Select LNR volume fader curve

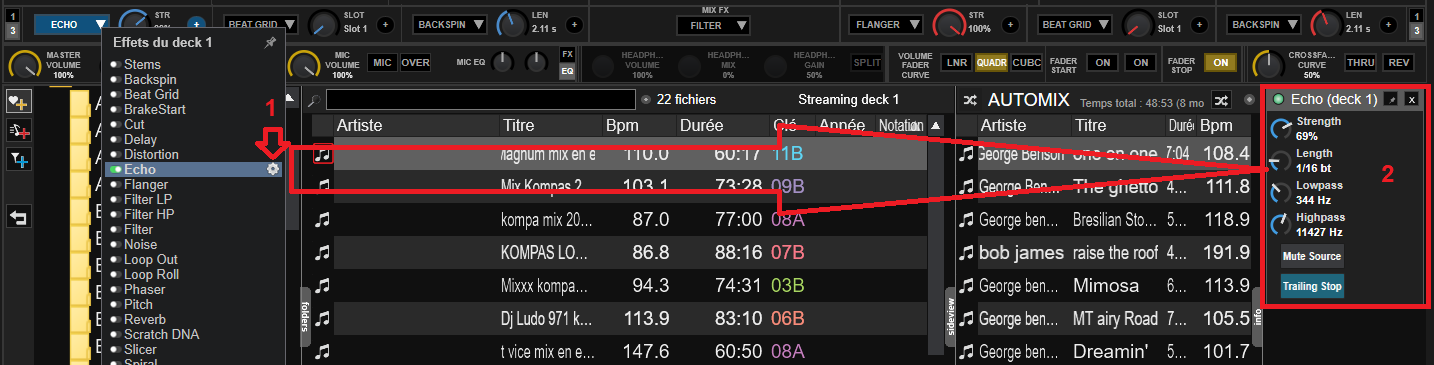tap(957, 62)
